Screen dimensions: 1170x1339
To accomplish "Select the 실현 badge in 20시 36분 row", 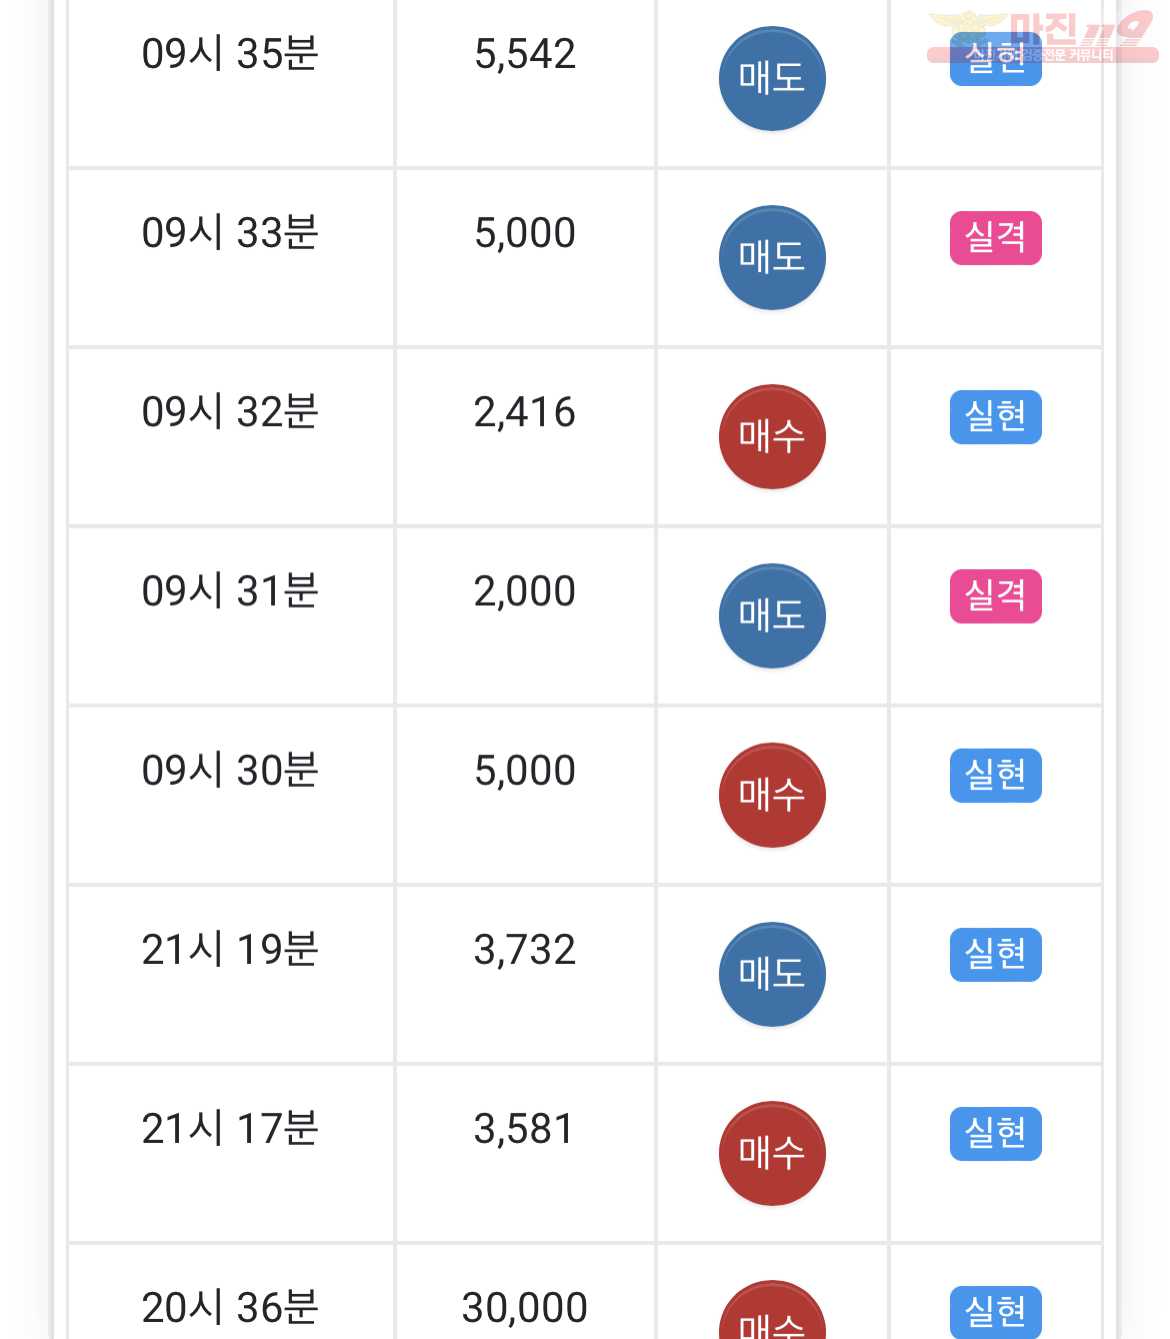I will click(x=995, y=1311).
